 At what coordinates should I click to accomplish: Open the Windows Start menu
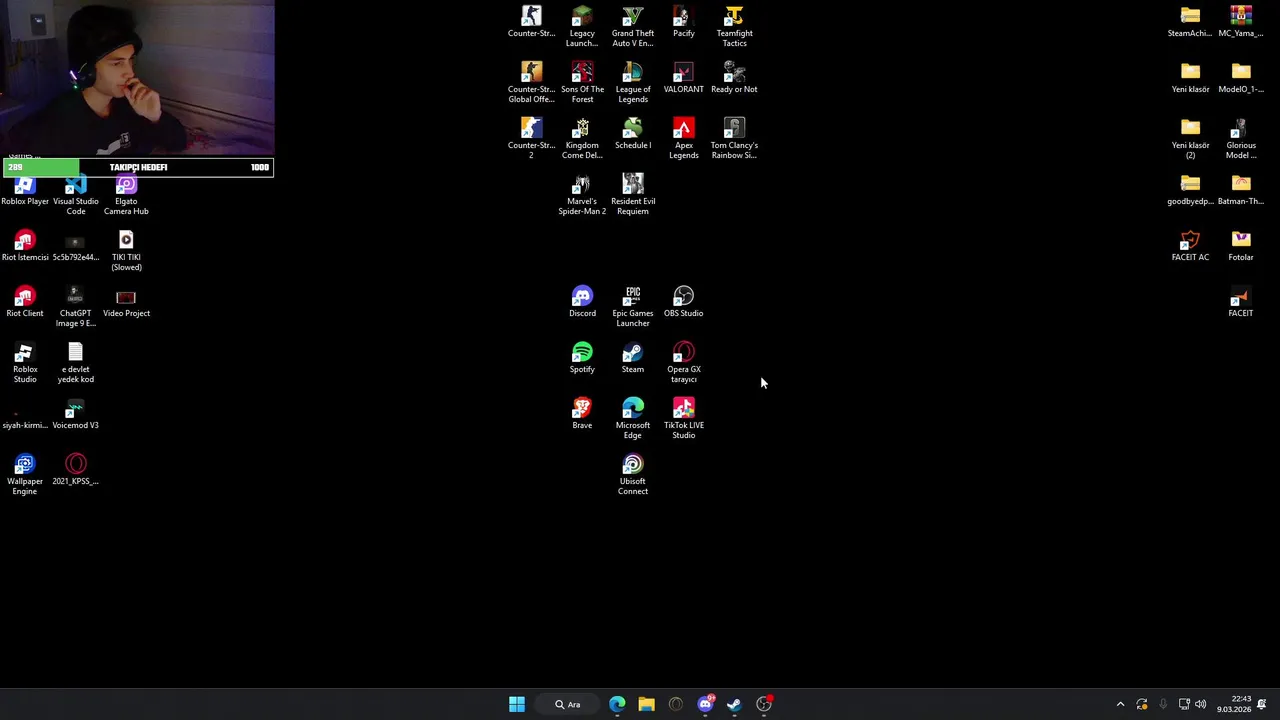tap(517, 704)
